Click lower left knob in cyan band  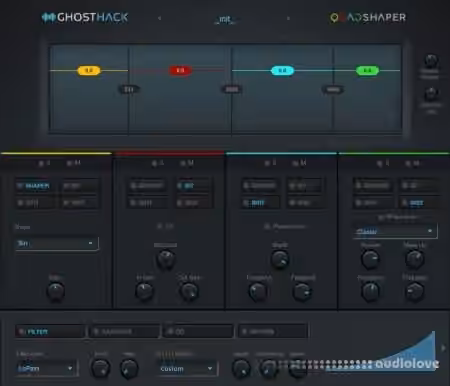[x=258, y=291]
